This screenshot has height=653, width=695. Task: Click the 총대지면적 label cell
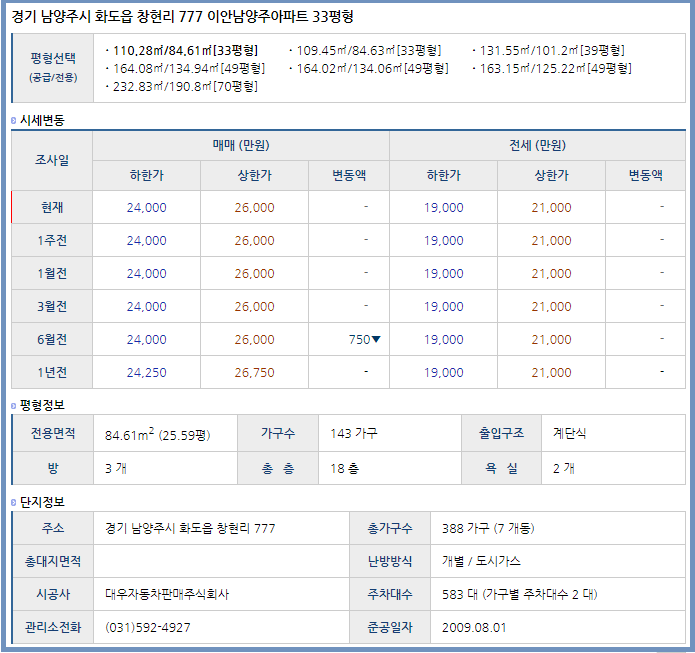53,561
